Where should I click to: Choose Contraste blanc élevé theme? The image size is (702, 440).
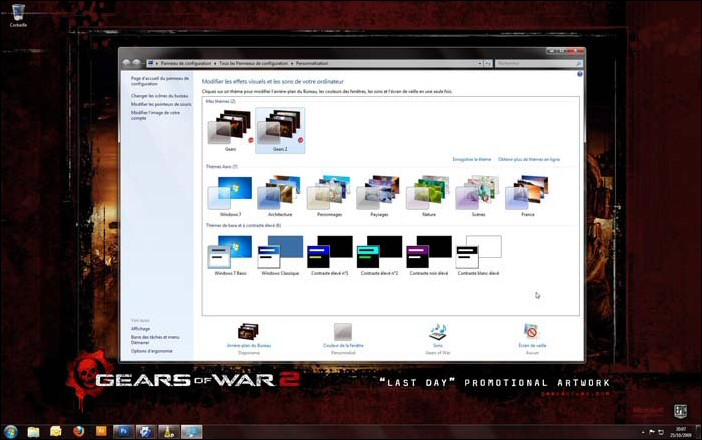[478, 255]
